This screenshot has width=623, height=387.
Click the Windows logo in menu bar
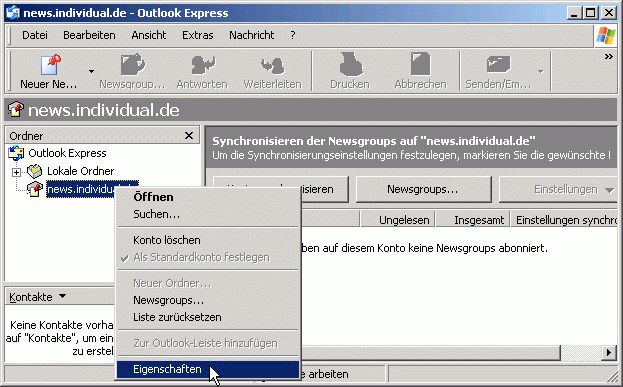(x=606, y=36)
